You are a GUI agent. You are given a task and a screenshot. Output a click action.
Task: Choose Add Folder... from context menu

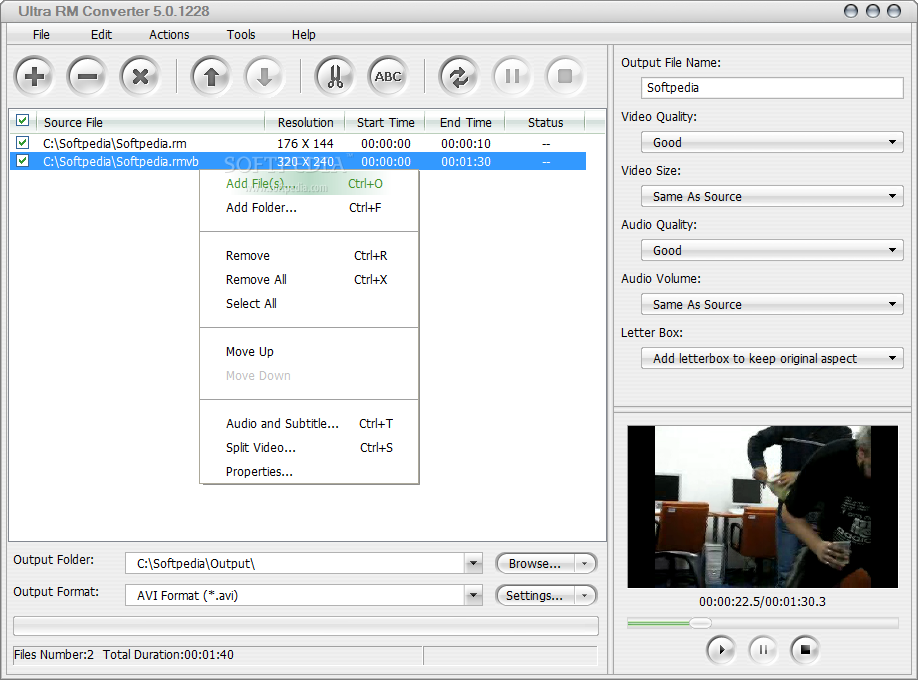point(309,208)
